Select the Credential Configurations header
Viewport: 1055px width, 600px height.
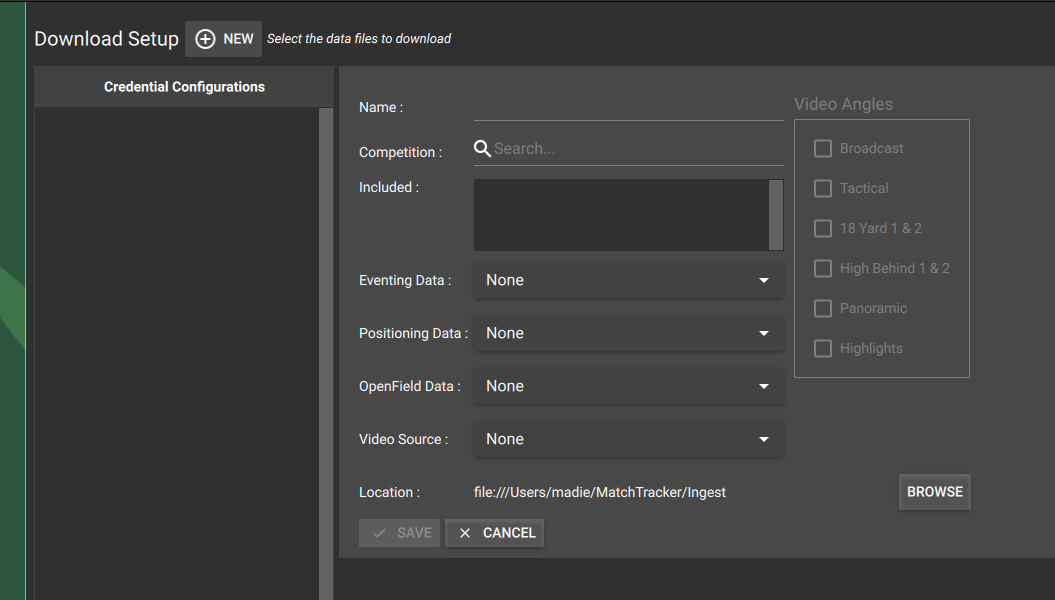(184, 87)
